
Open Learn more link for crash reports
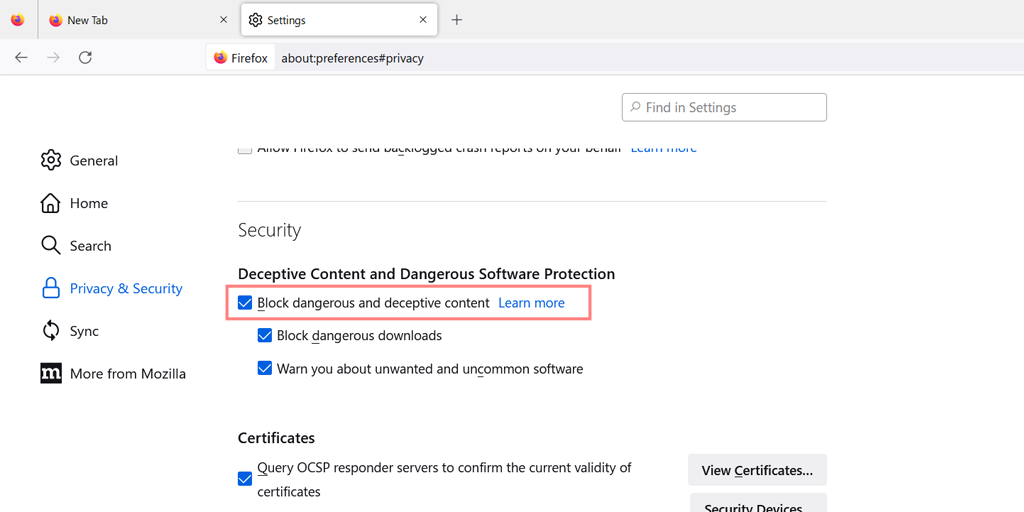click(664, 148)
